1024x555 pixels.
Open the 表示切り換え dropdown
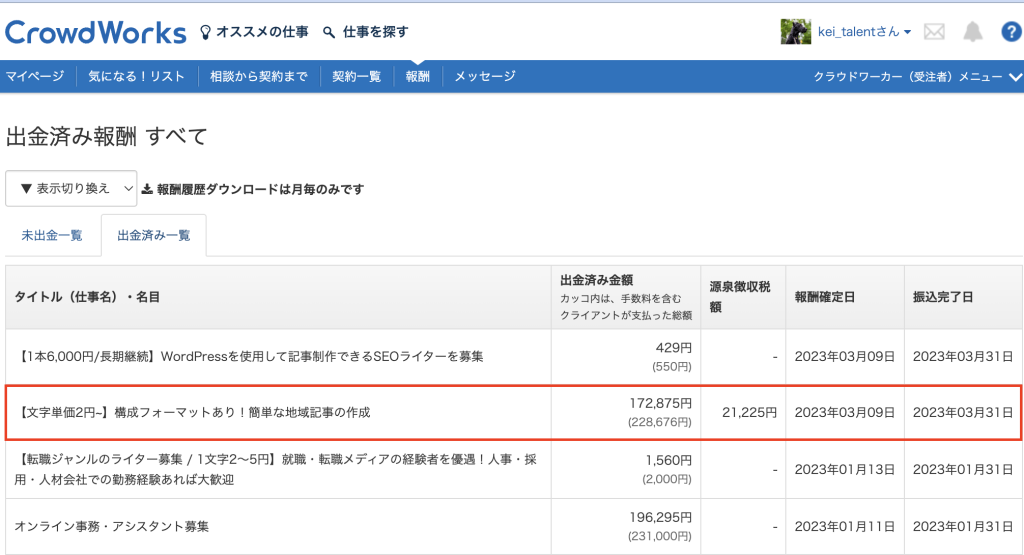click(x=72, y=188)
